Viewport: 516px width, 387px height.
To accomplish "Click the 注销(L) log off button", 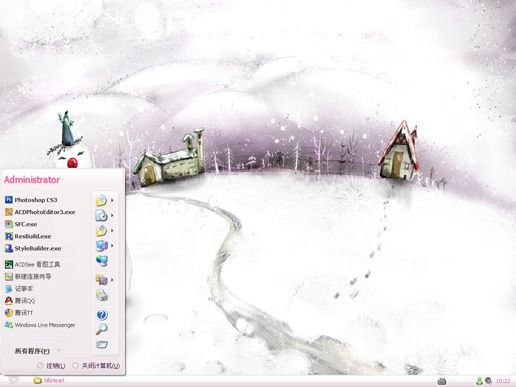I will tap(51, 366).
